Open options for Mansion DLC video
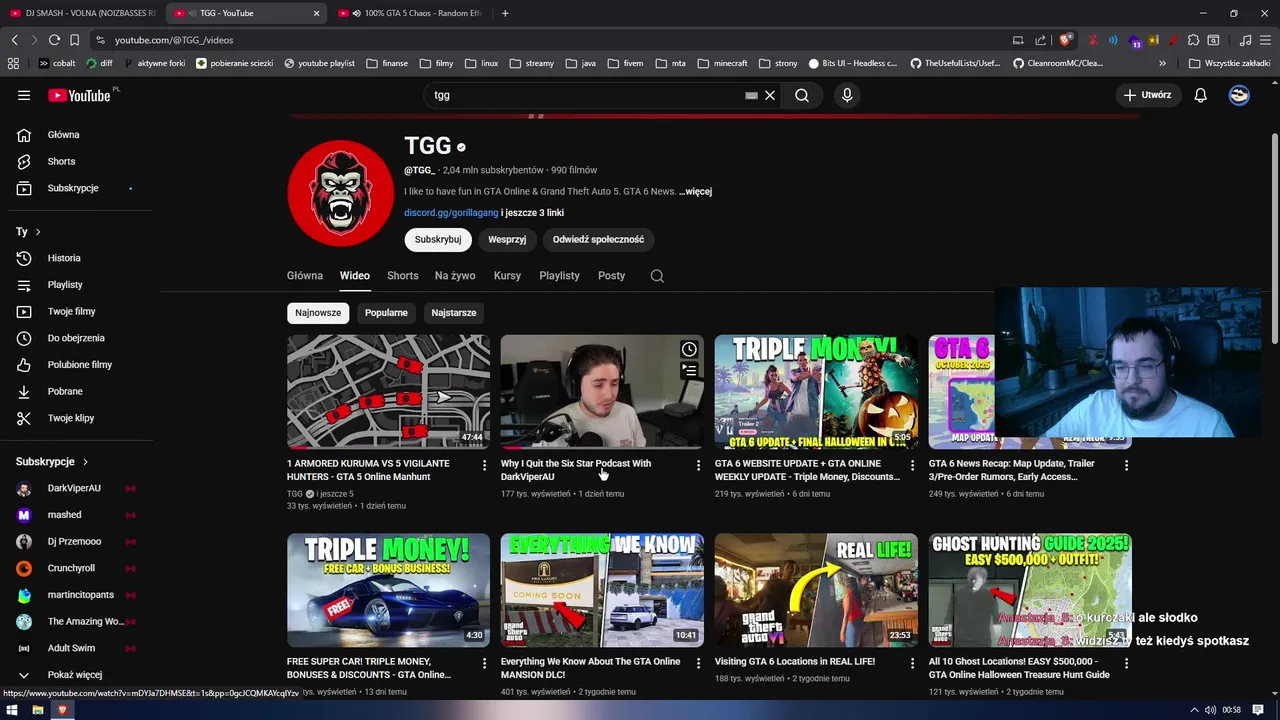1280x720 pixels. point(699,663)
